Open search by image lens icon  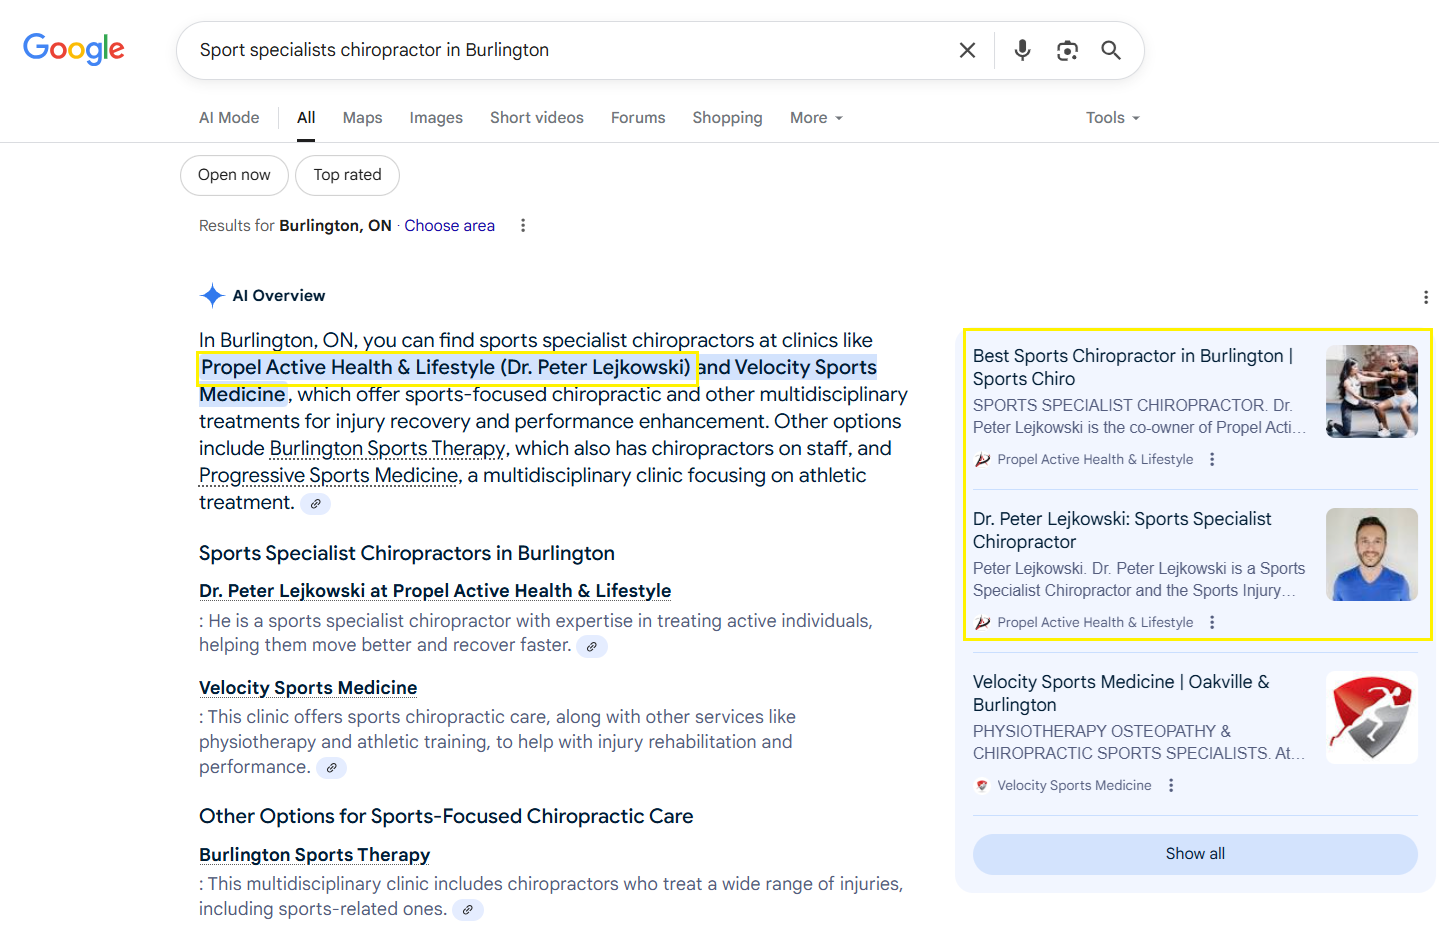pyautogui.click(x=1067, y=50)
